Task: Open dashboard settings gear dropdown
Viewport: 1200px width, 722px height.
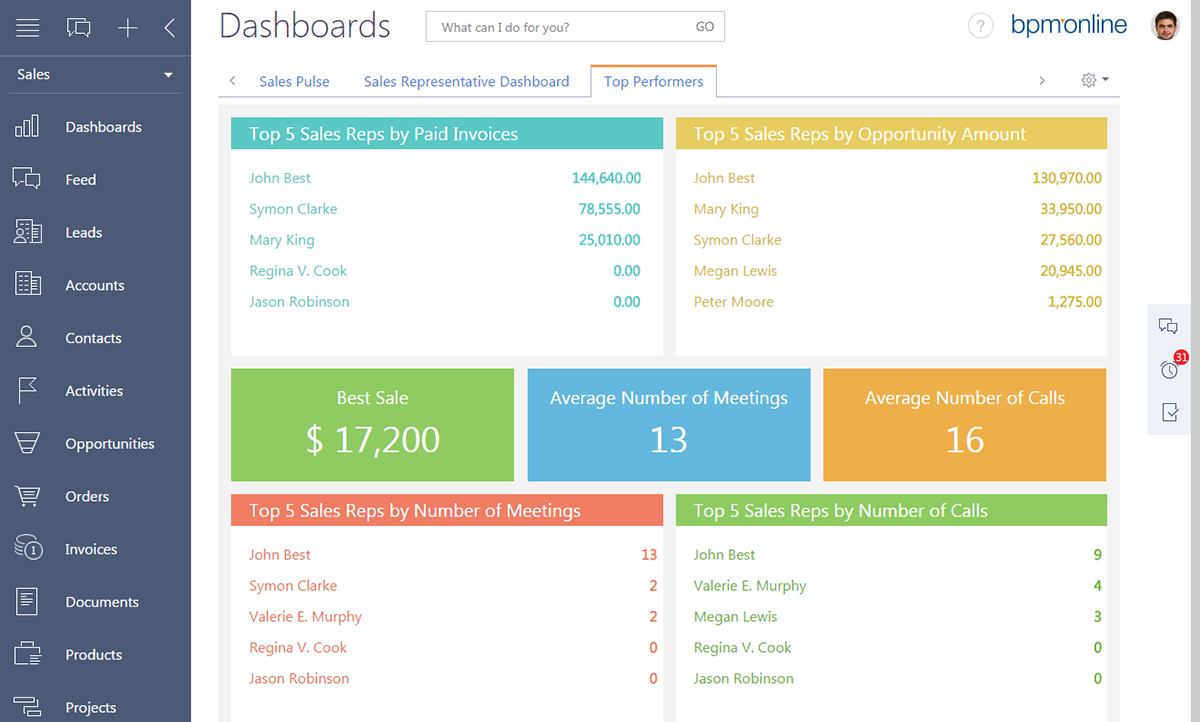Action: click(x=1095, y=81)
